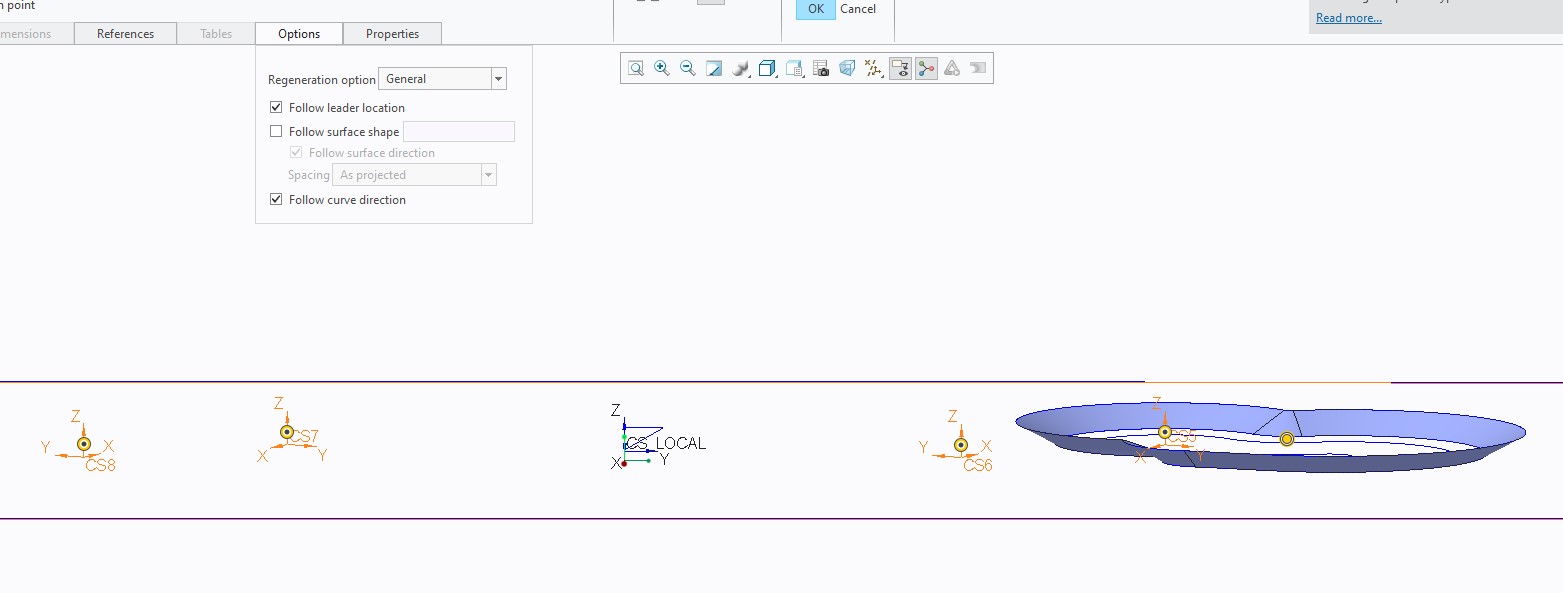Open the Regeneration option dropdown
The image size is (1563, 593).
[x=497, y=78]
